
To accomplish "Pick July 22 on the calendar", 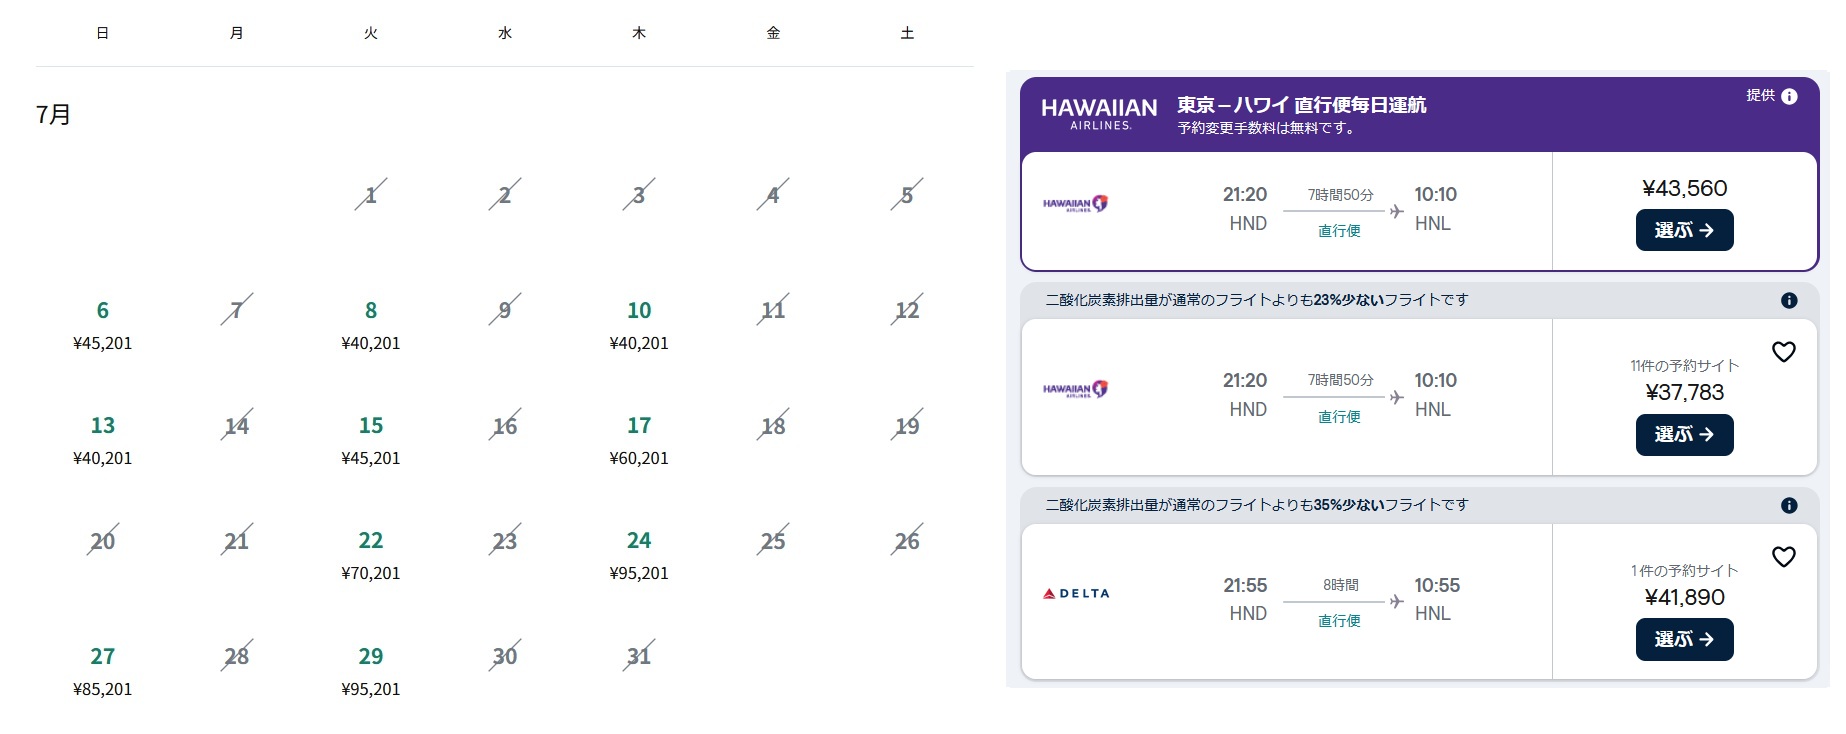I will 371,555.
